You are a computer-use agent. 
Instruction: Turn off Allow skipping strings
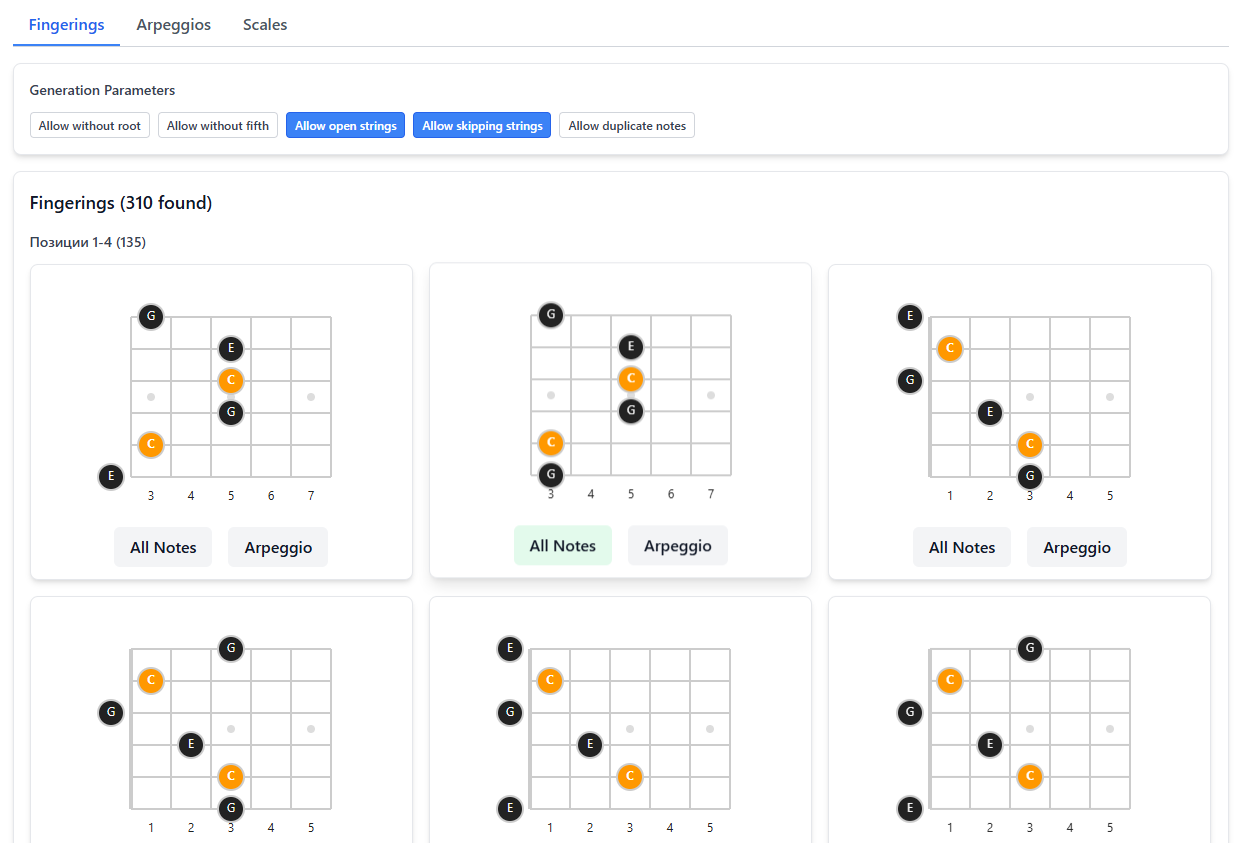coord(482,126)
